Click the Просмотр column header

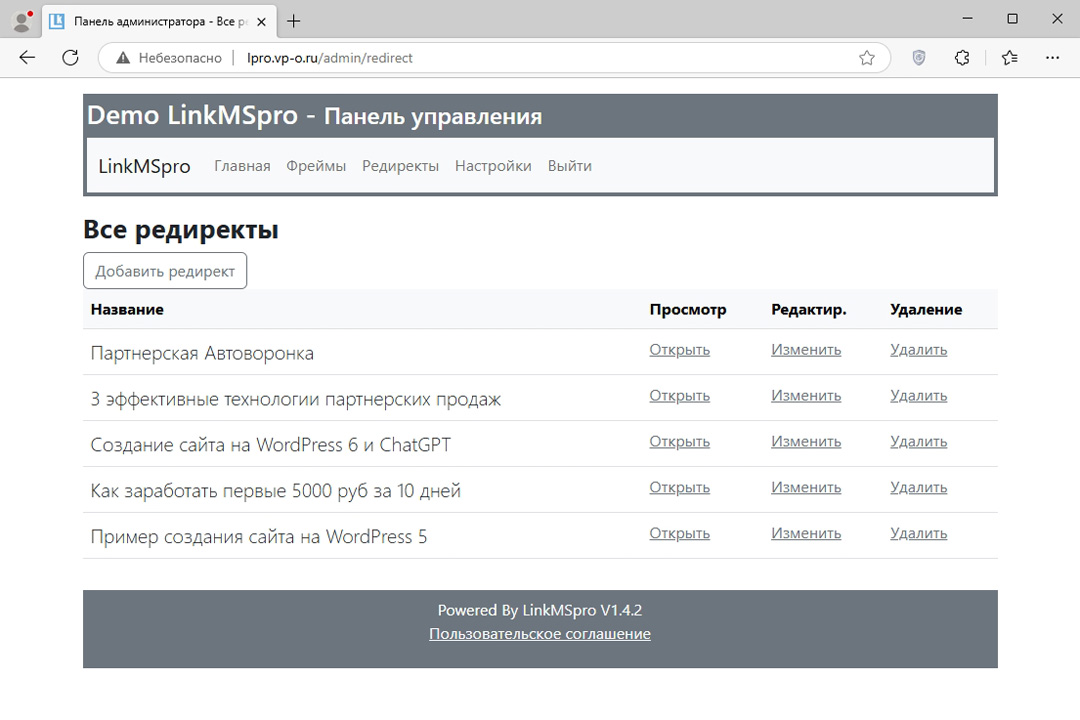pyautogui.click(x=687, y=310)
